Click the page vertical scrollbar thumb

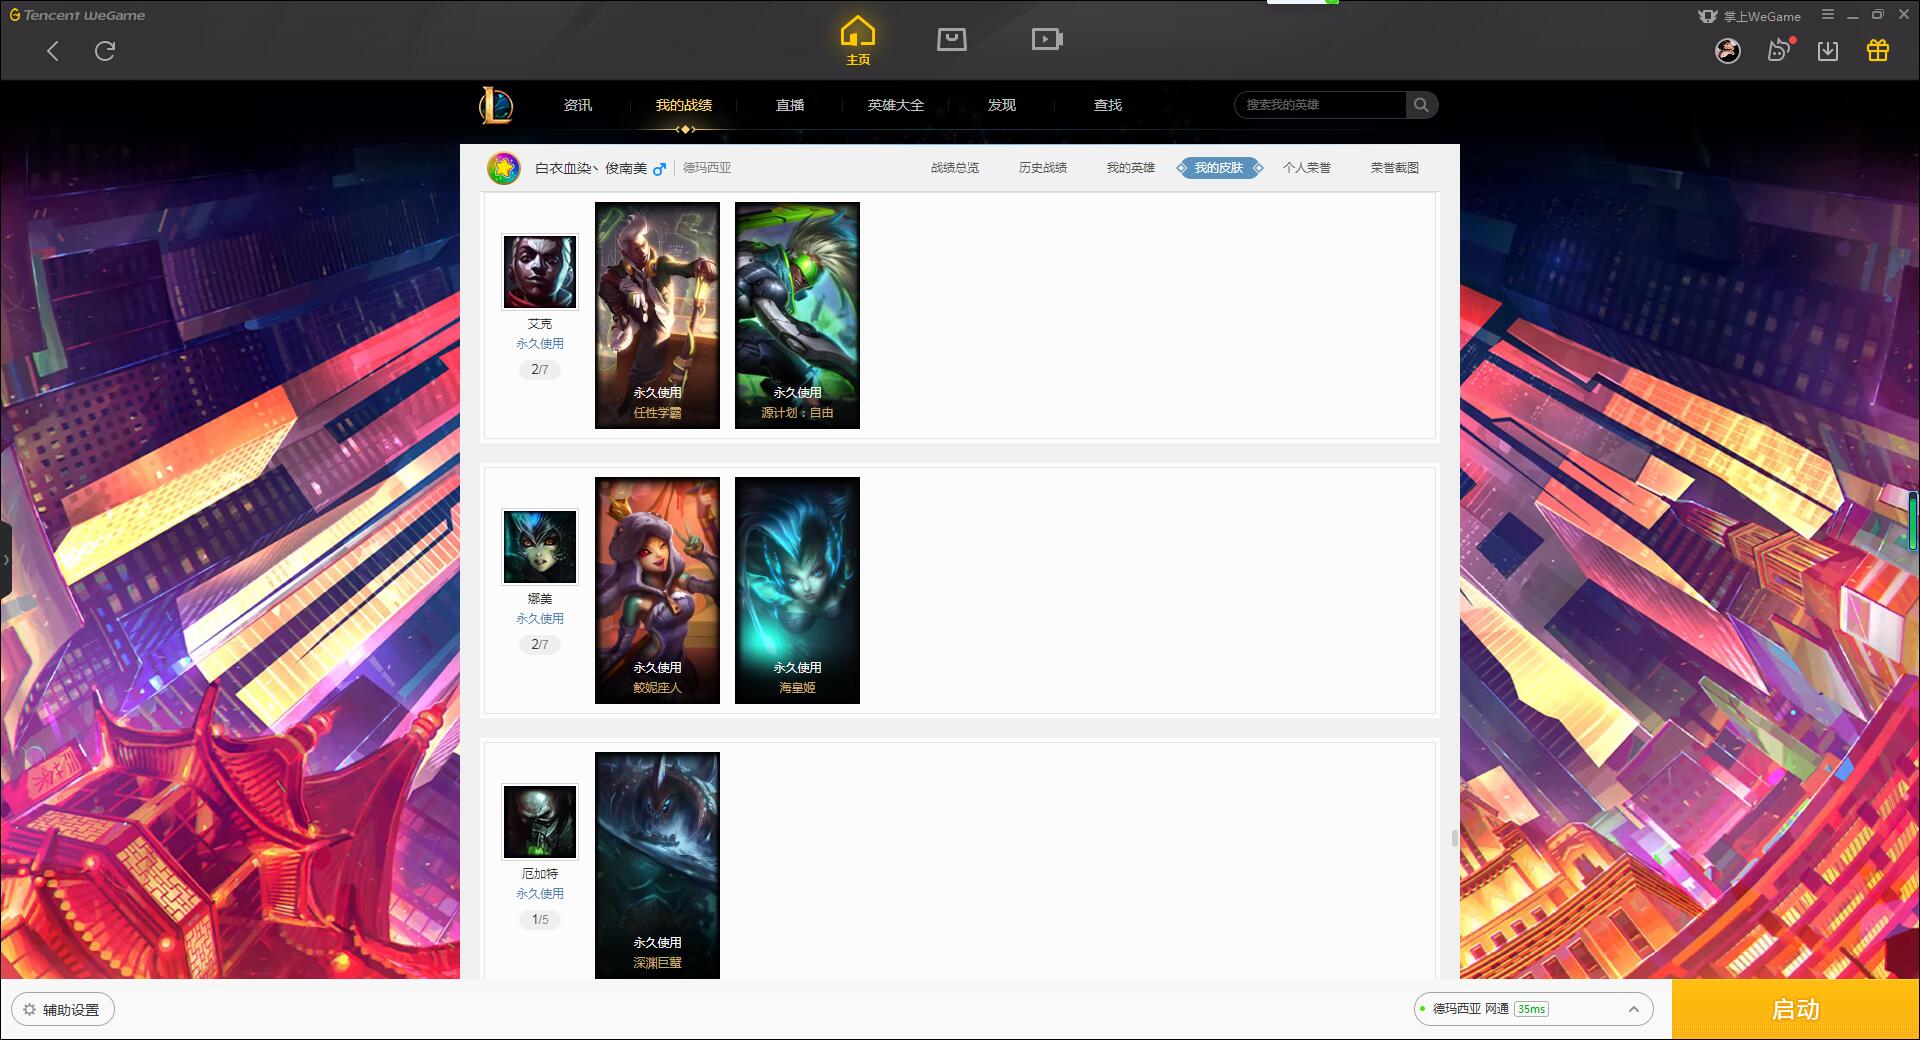[1455, 838]
